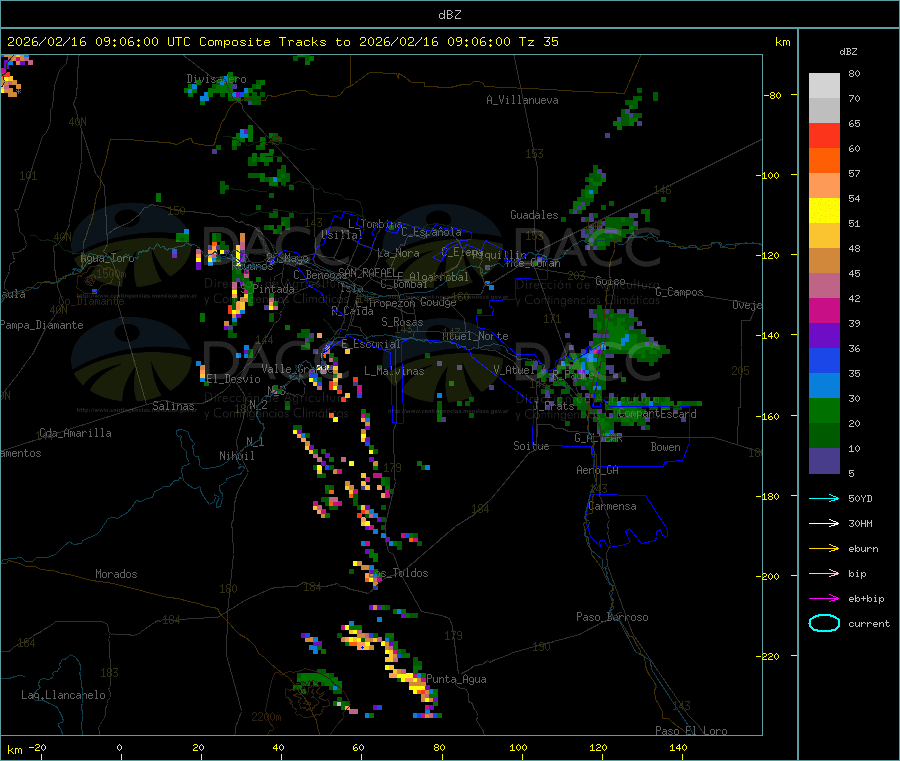Viewport: 900px width, 761px height.
Task: Click the '-220' tick on right axis
Action: [770, 657]
